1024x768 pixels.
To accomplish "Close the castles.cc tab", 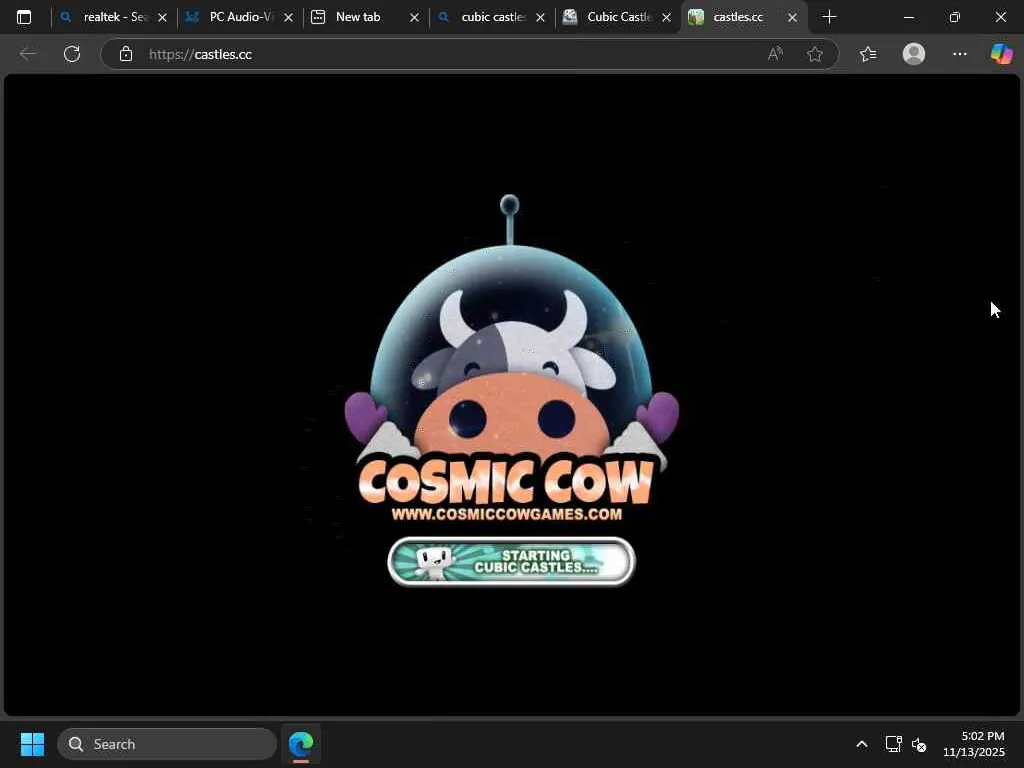I will [793, 18].
